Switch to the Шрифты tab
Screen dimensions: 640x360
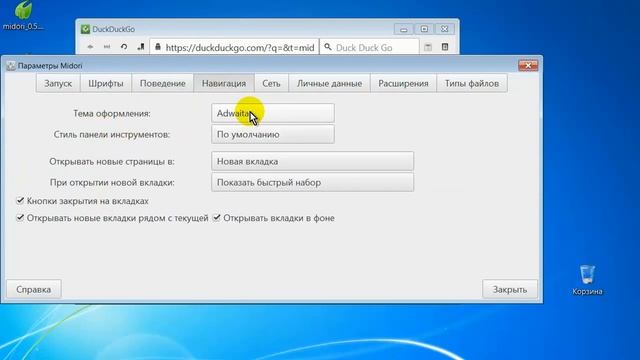[106, 83]
